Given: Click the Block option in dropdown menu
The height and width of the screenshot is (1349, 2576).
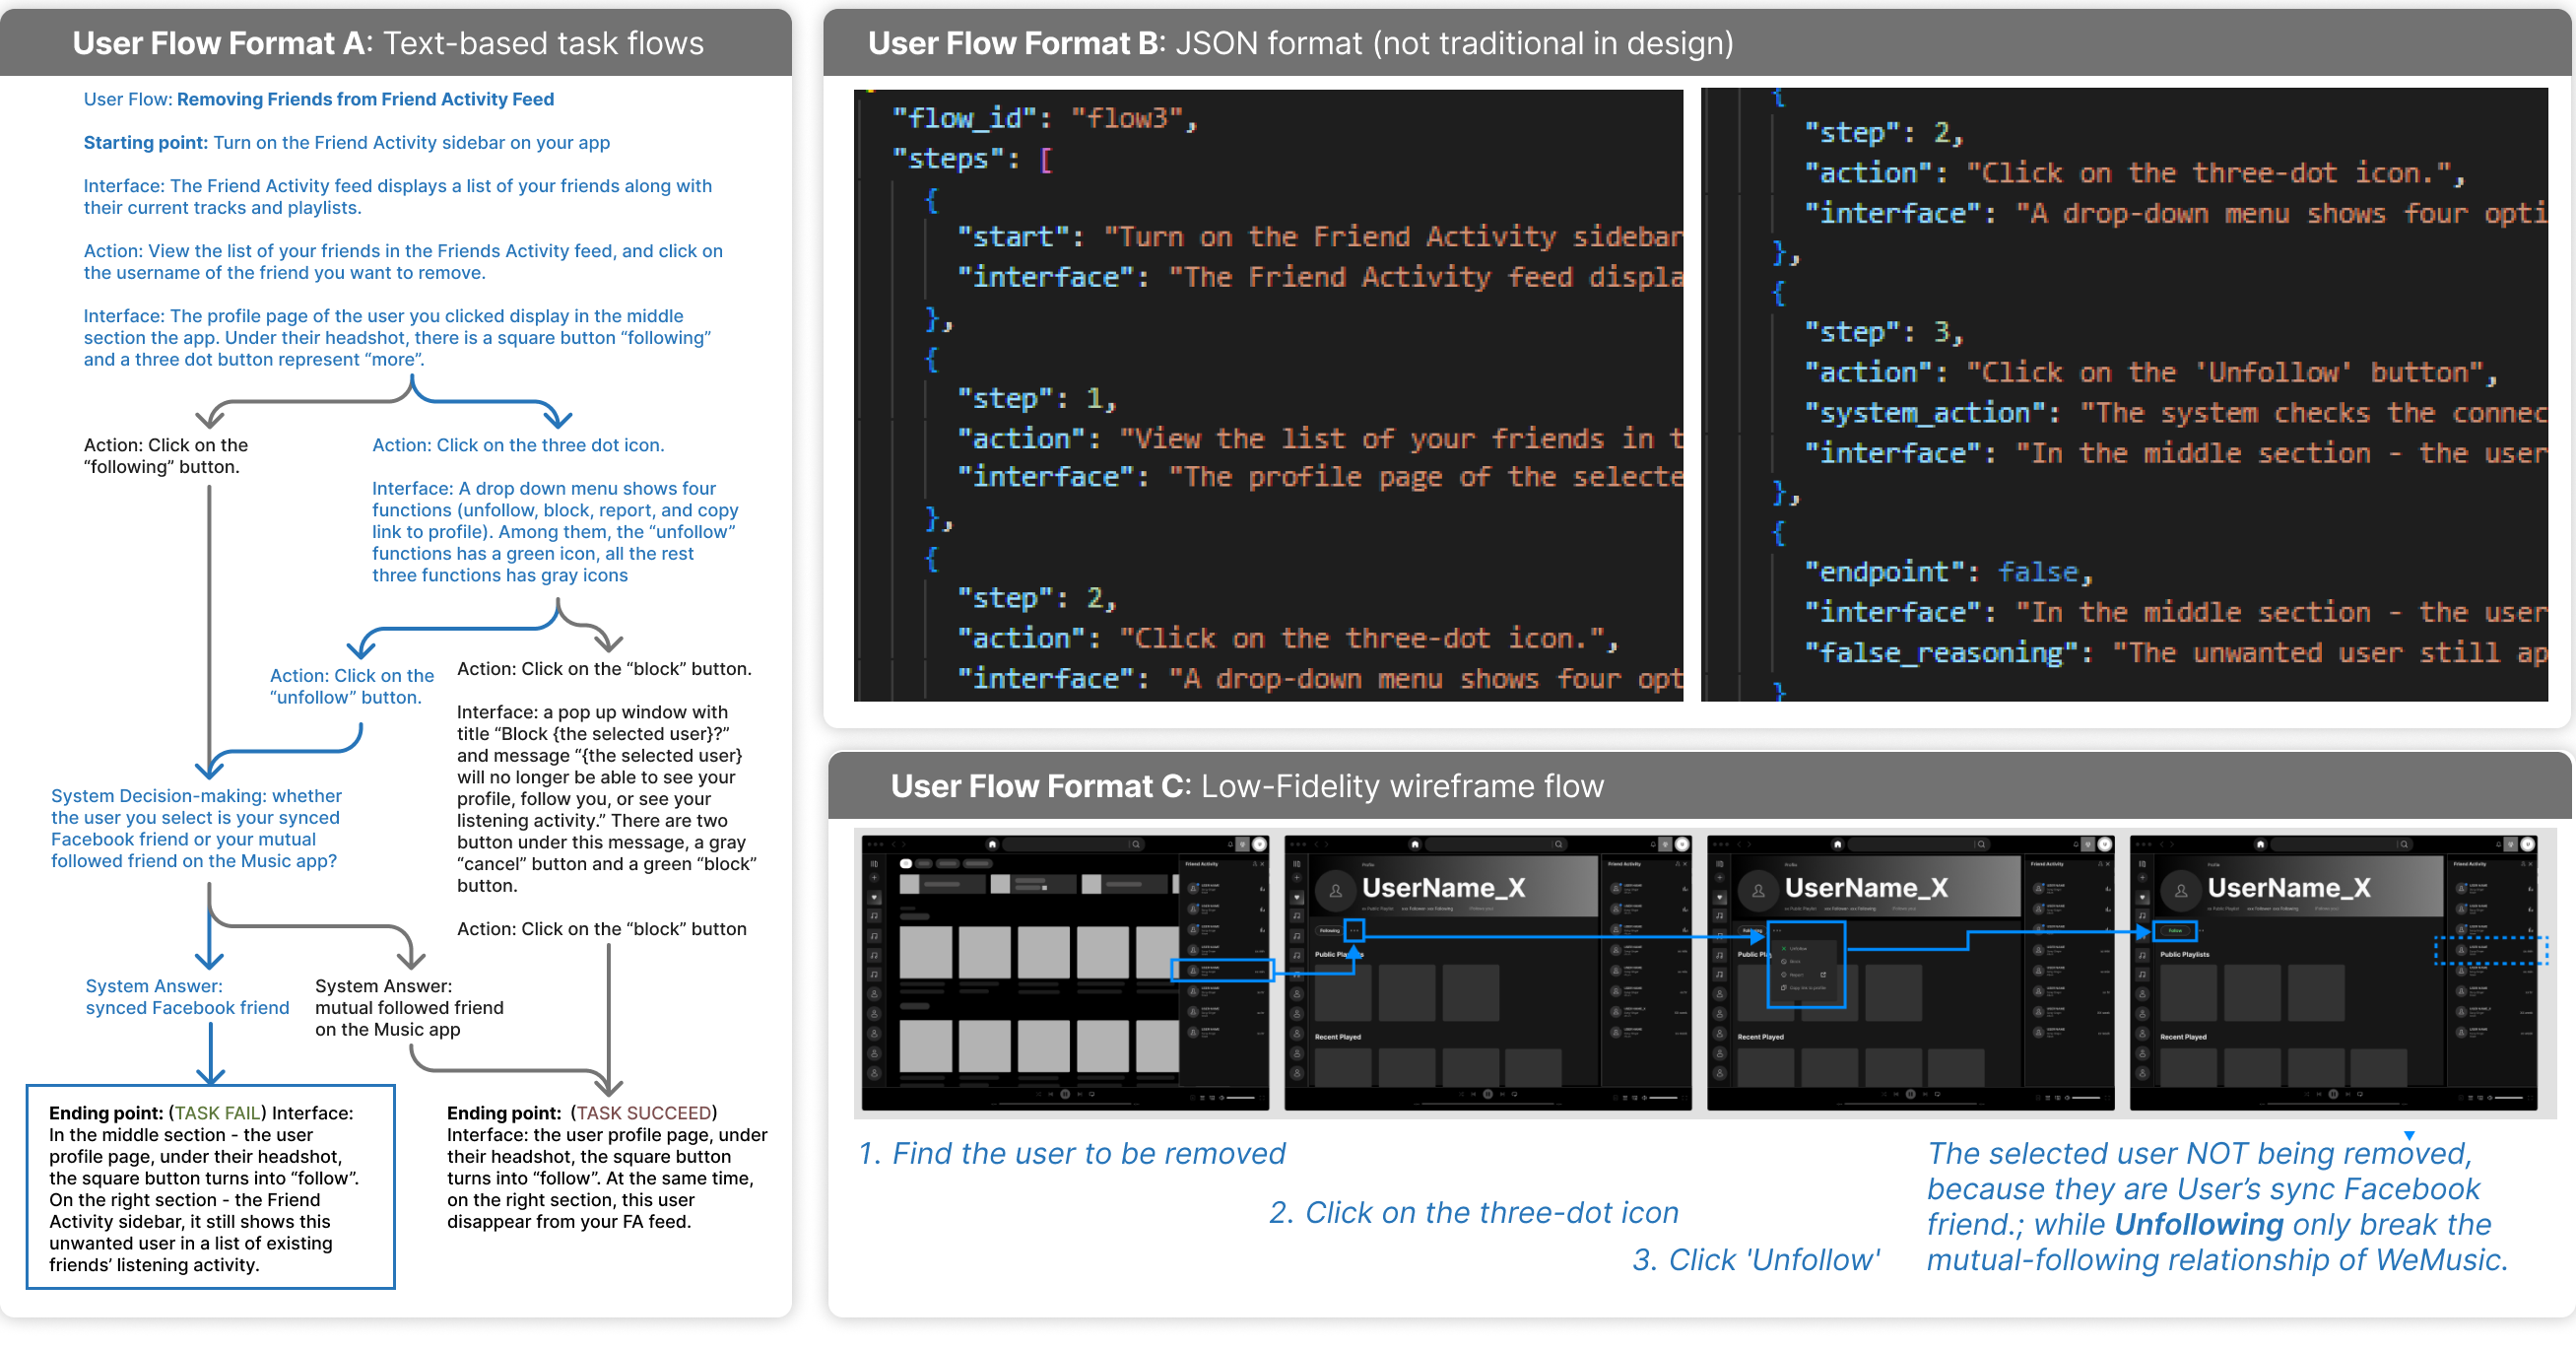Looking at the screenshot, I should 1795,961.
